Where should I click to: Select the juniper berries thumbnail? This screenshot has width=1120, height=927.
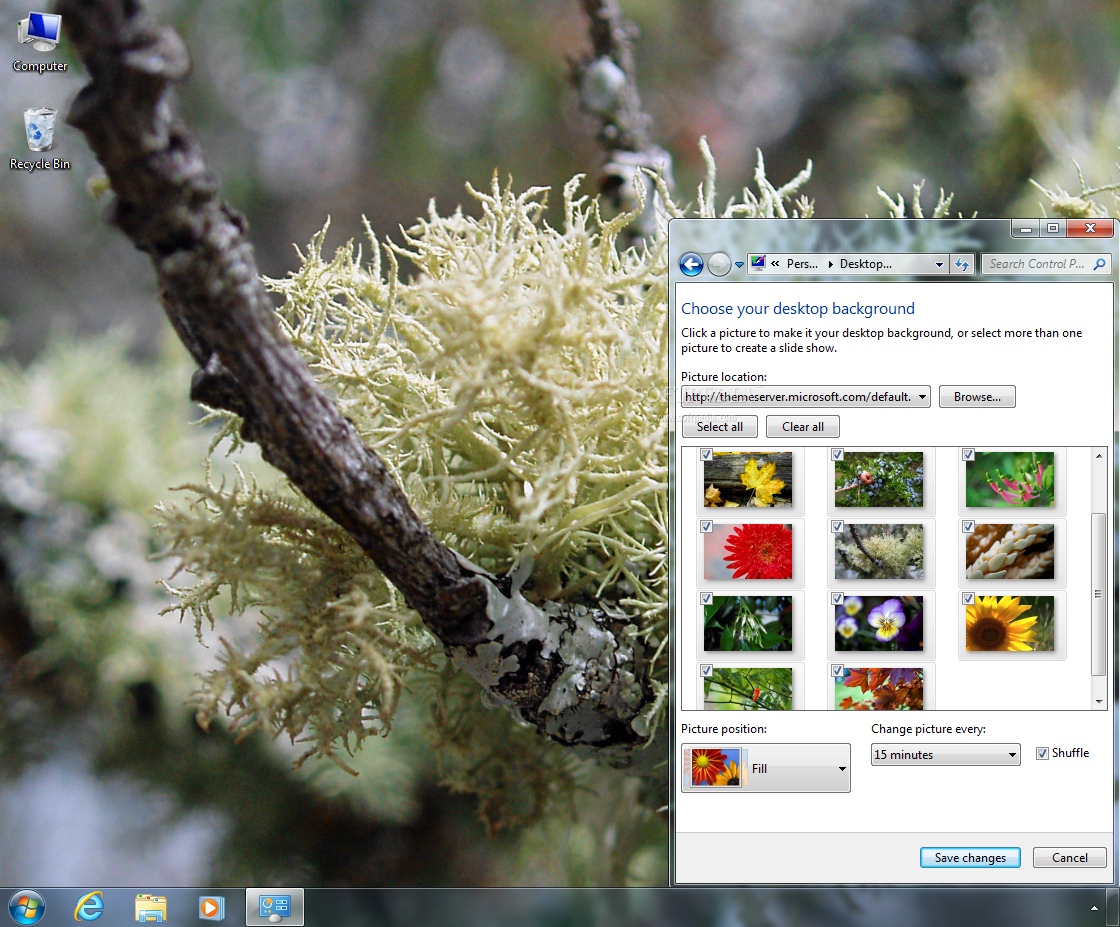[x=879, y=479]
